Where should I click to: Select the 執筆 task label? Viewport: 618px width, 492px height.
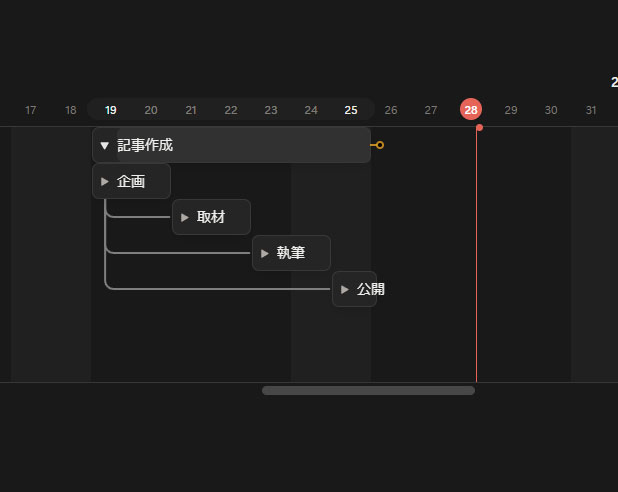point(291,254)
